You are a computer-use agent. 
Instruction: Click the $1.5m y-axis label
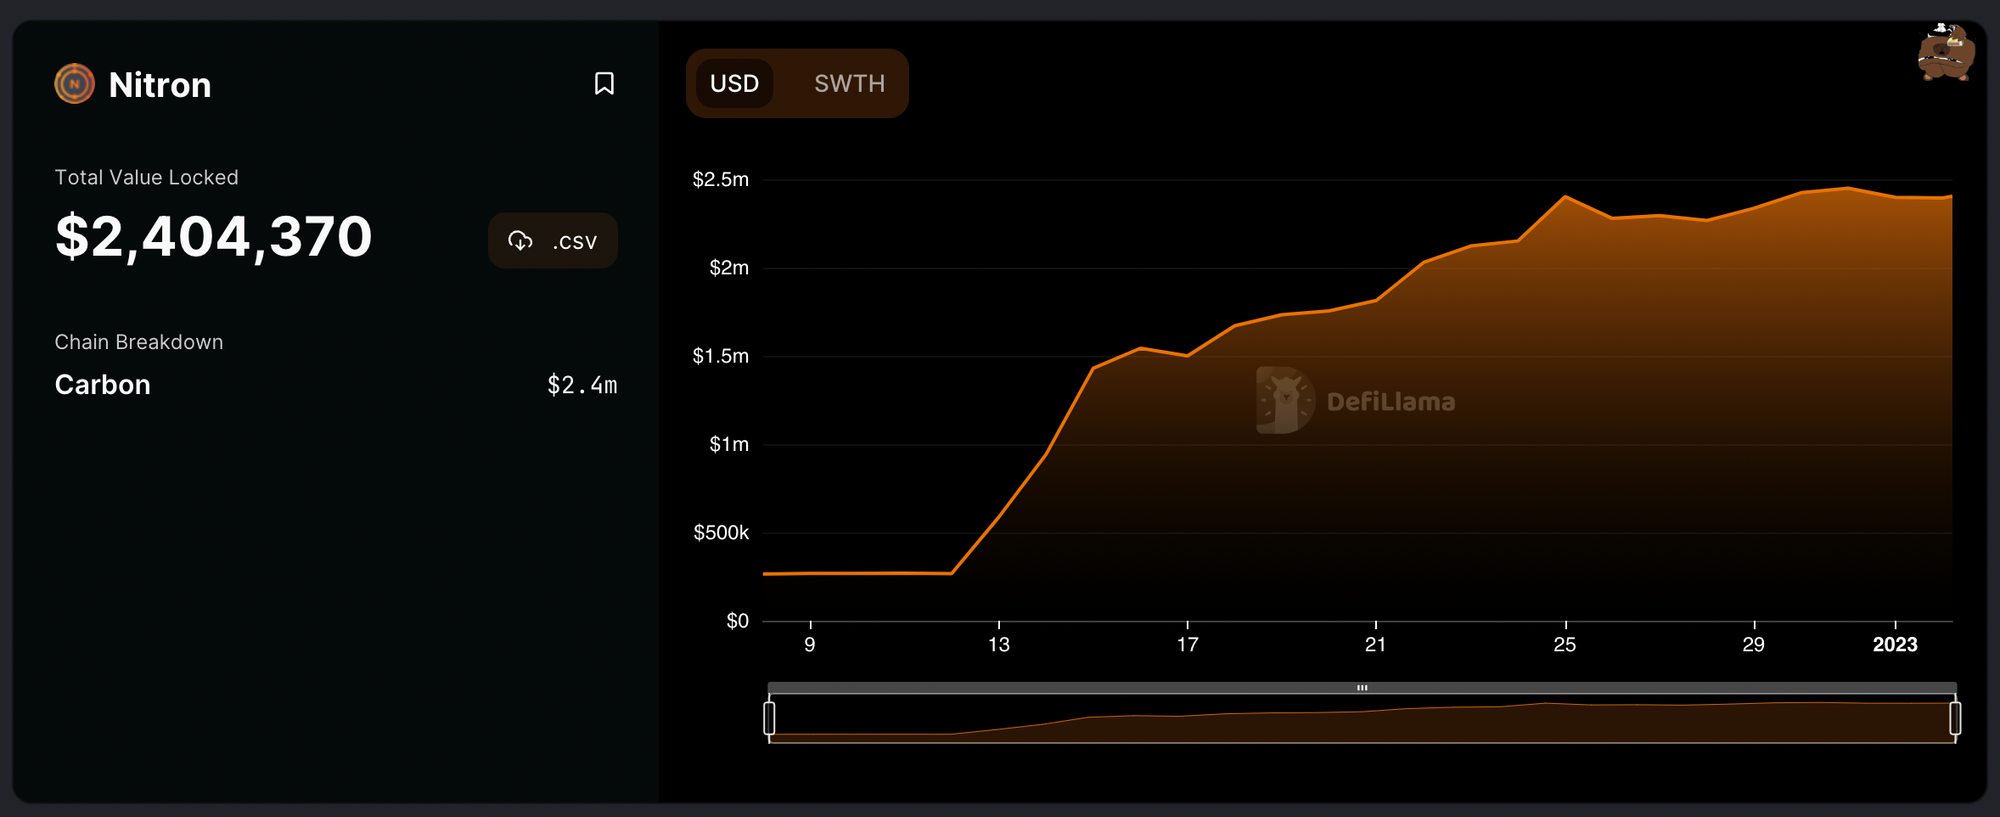click(x=720, y=356)
